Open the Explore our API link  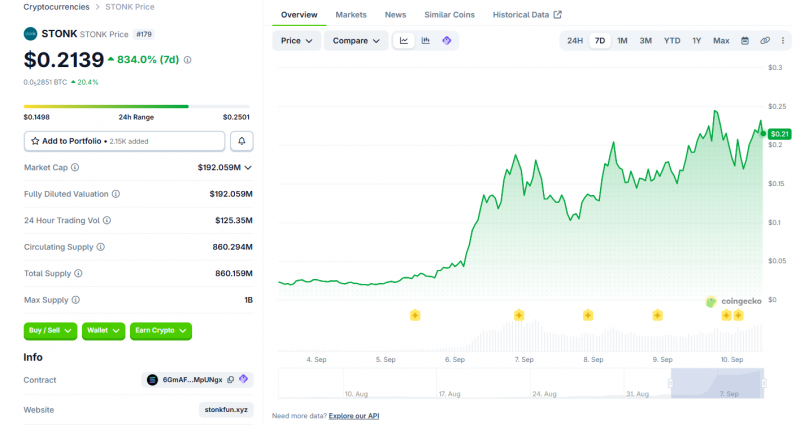[x=354, y=416]
